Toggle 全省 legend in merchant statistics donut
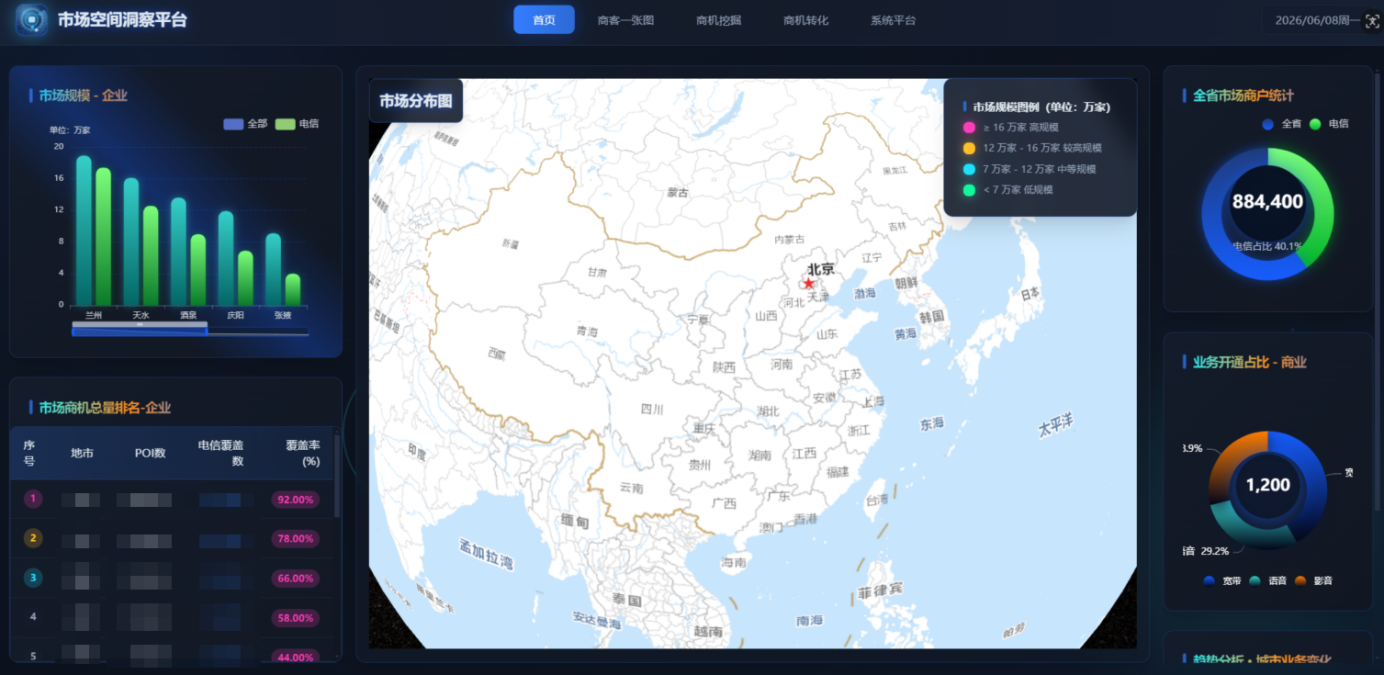 pyautogui.click(x=1281, y=124)
